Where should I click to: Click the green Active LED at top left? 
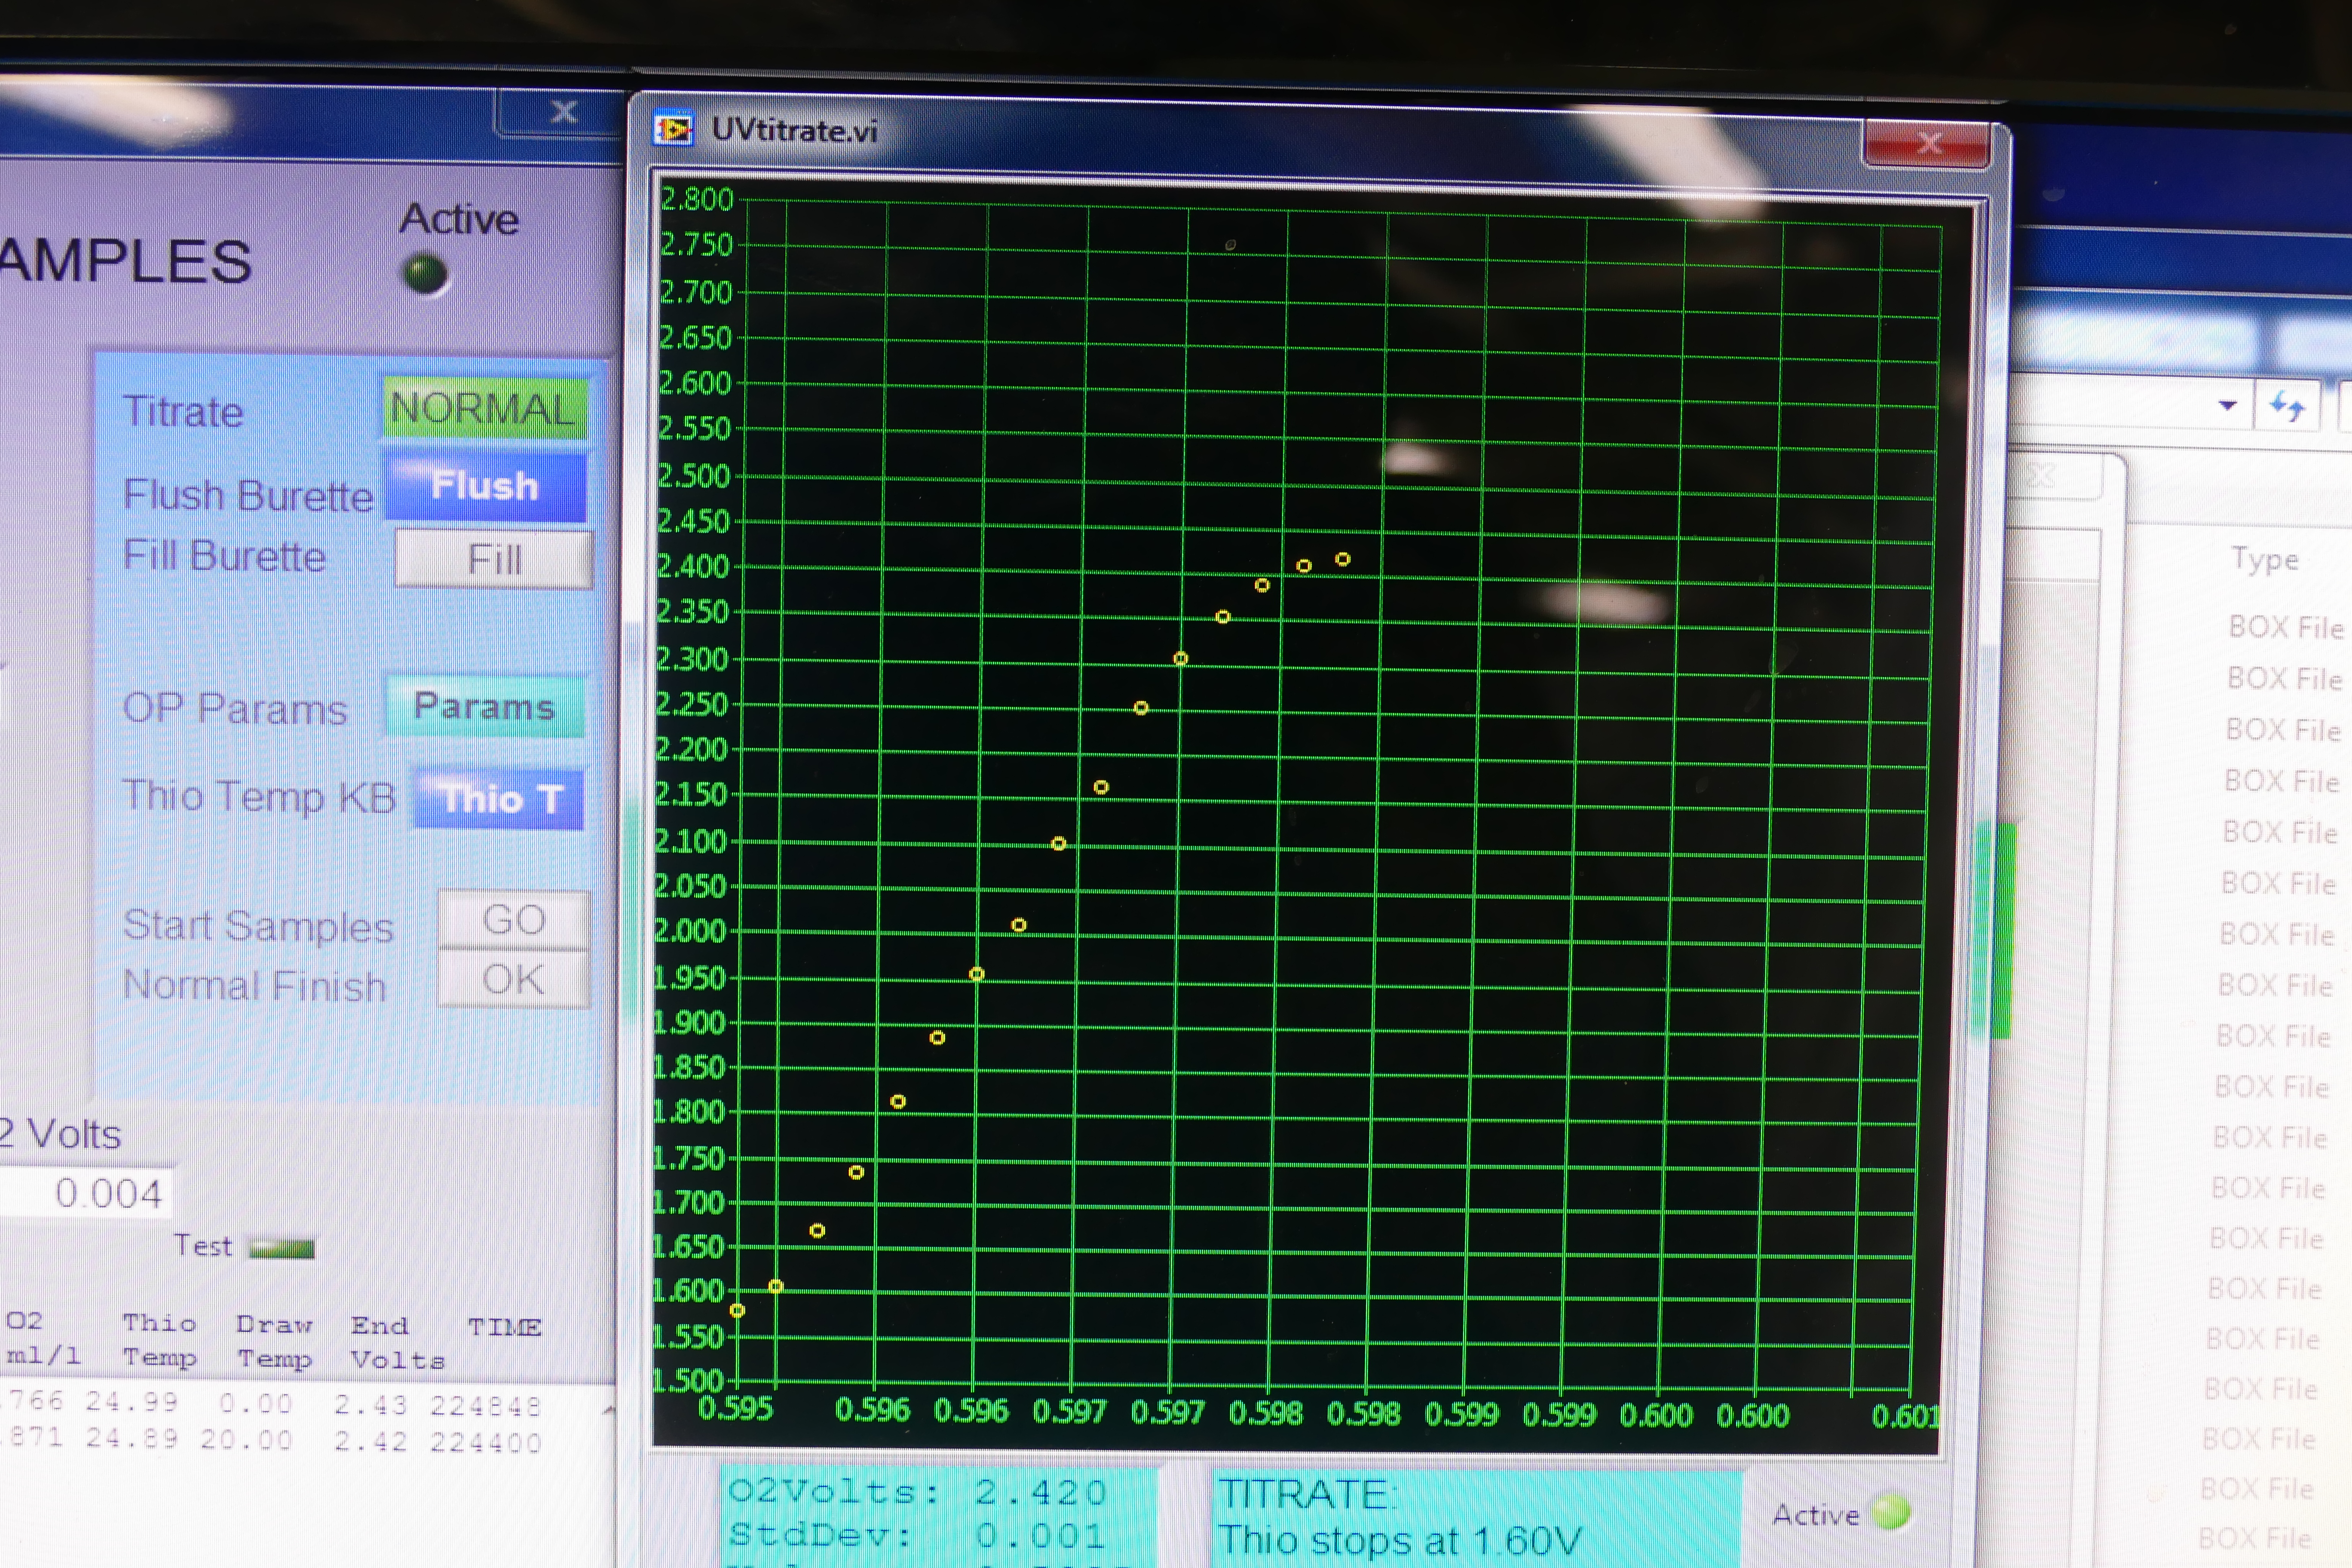click(x=426, y=274)
